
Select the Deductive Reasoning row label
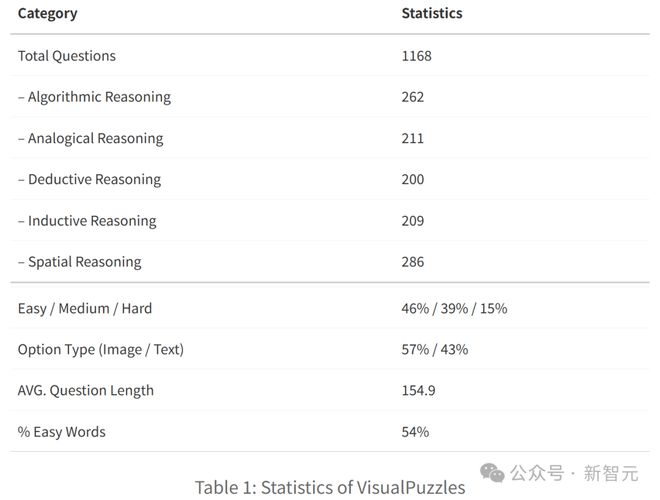tap(89, 180)
